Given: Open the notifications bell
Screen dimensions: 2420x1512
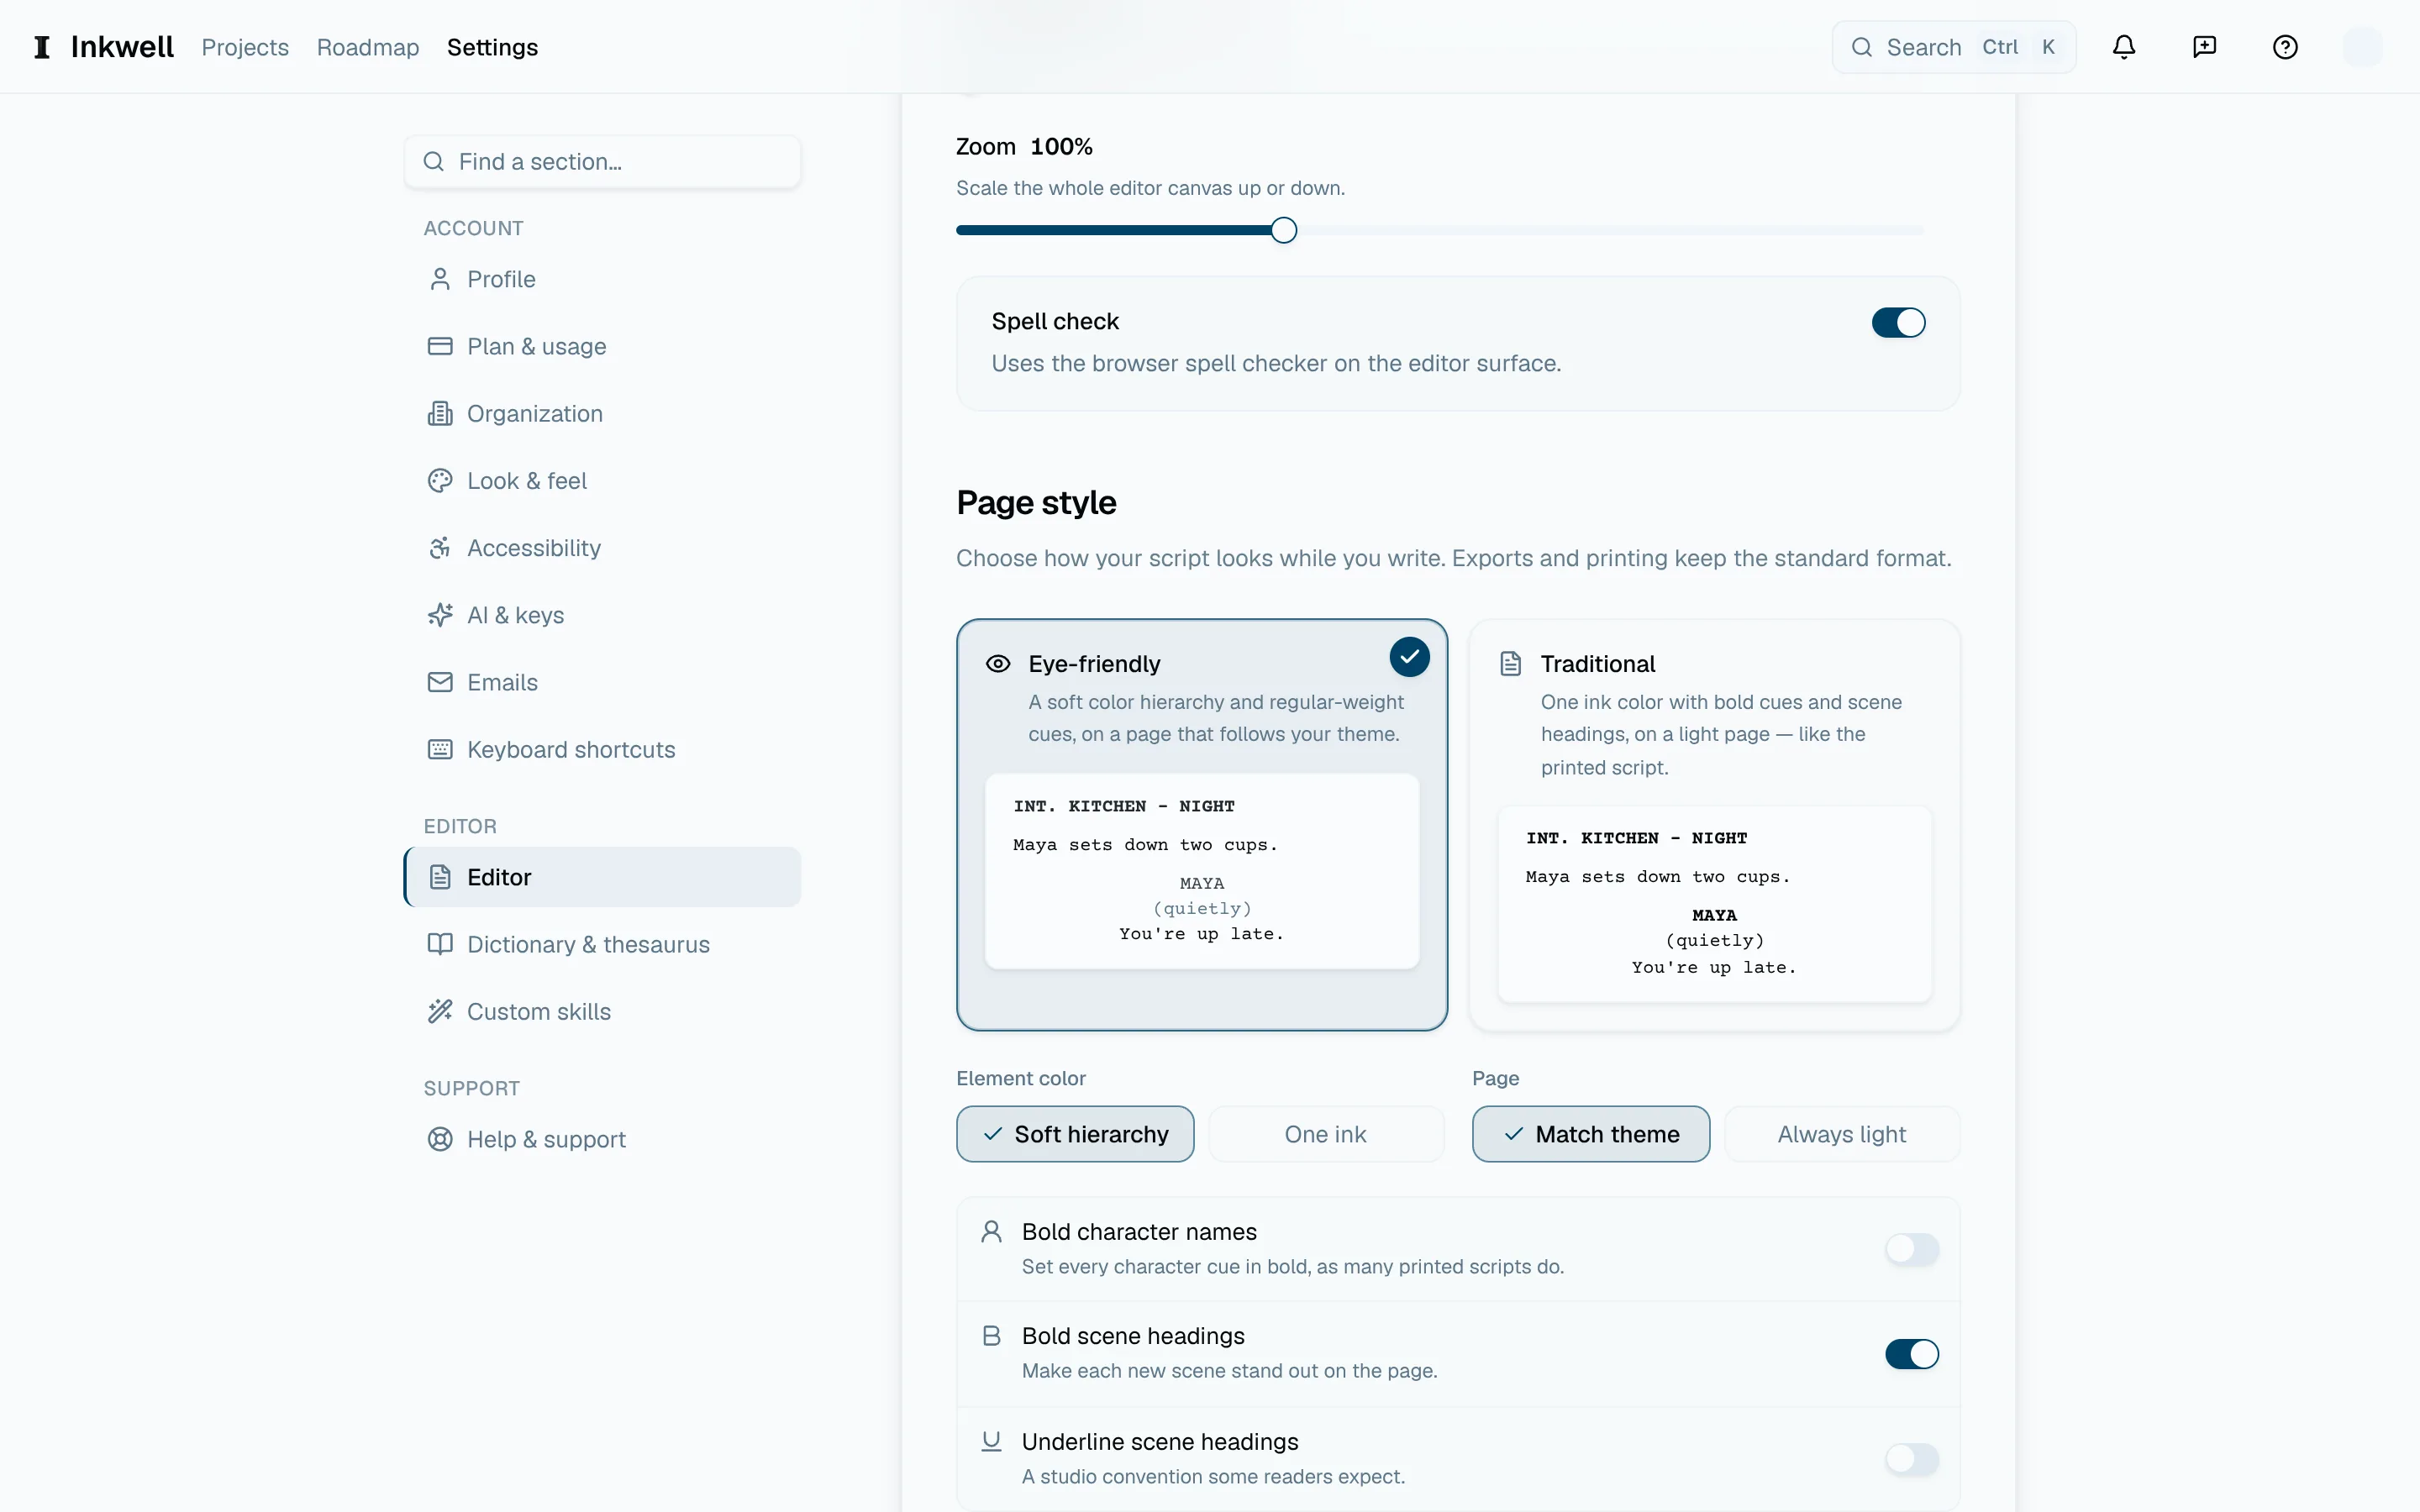Looking at the screenshot, I should pos(2124,47).
